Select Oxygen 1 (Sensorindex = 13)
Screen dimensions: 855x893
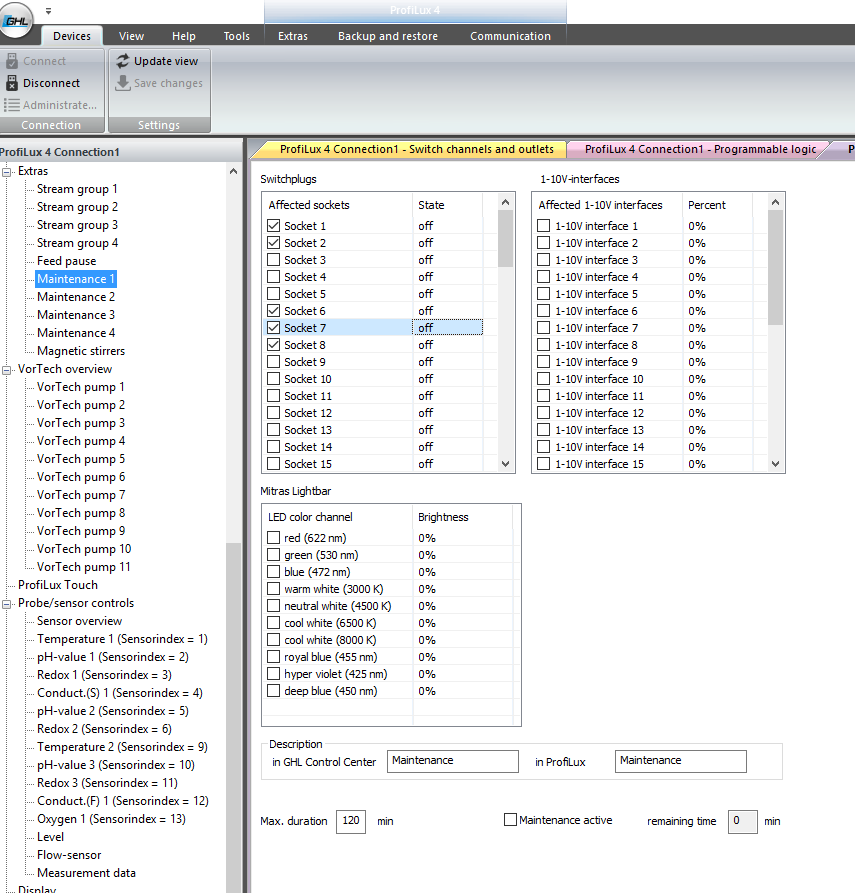coord(111,819)
